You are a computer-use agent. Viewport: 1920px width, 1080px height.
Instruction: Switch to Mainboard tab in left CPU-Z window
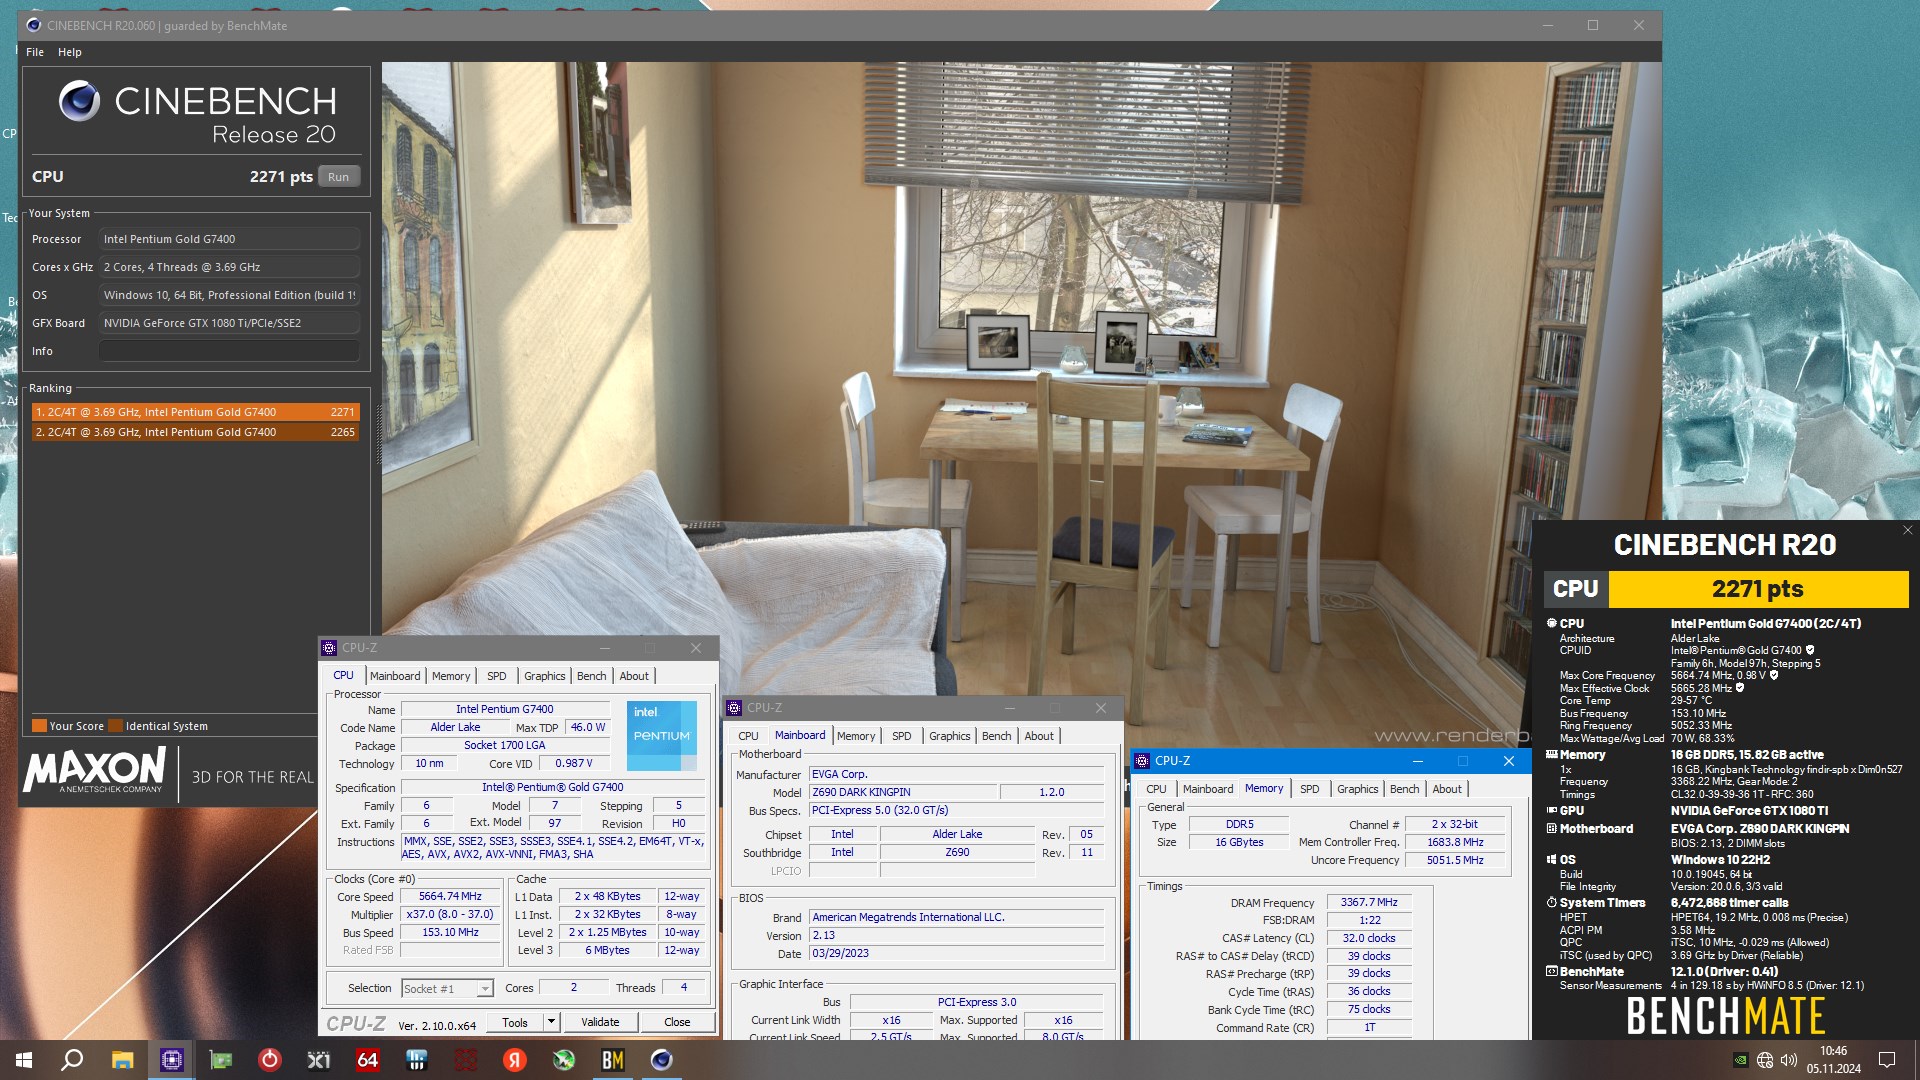click(x=395, y=676)
